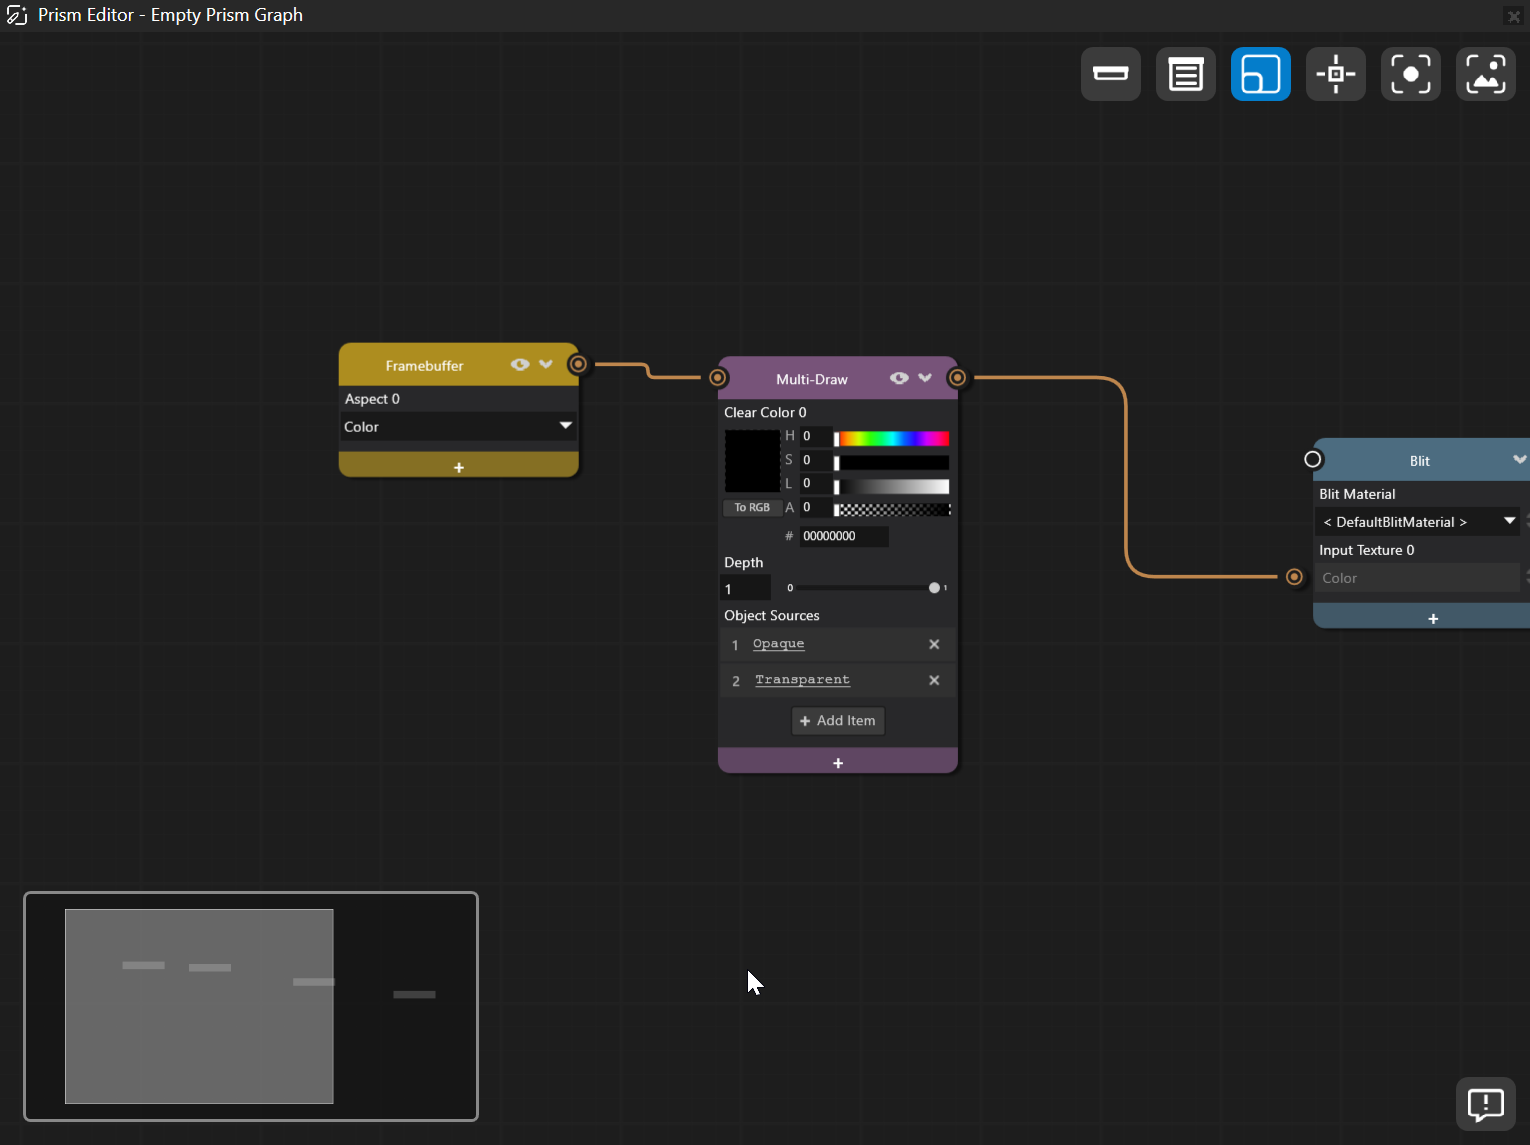The image size is (1530, 1145).
Task: Collapse the Framebuffer node with its chevron
Action: tap(546, 365)
